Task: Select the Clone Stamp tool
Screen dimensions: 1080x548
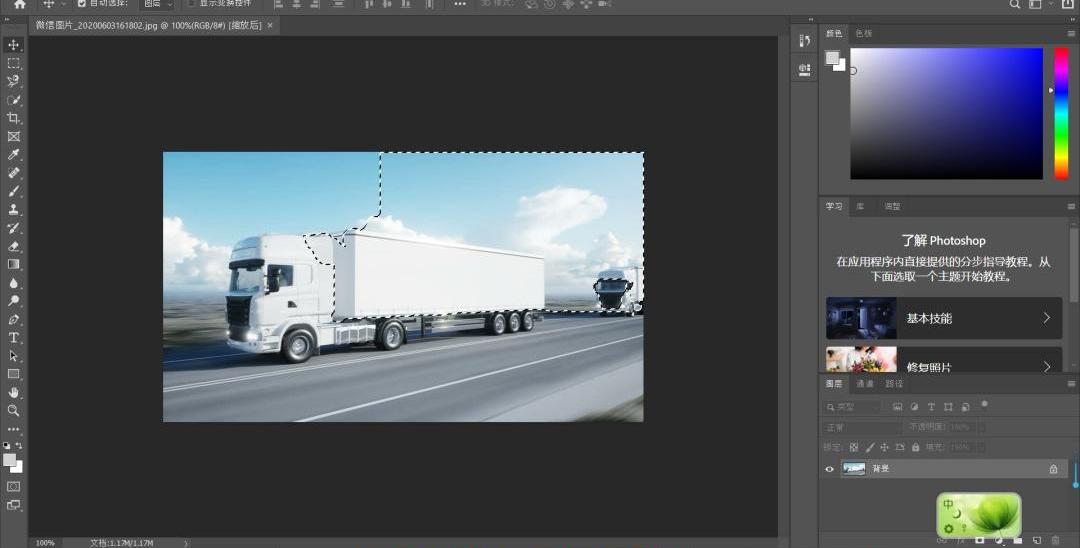Action: coord(13,209)
